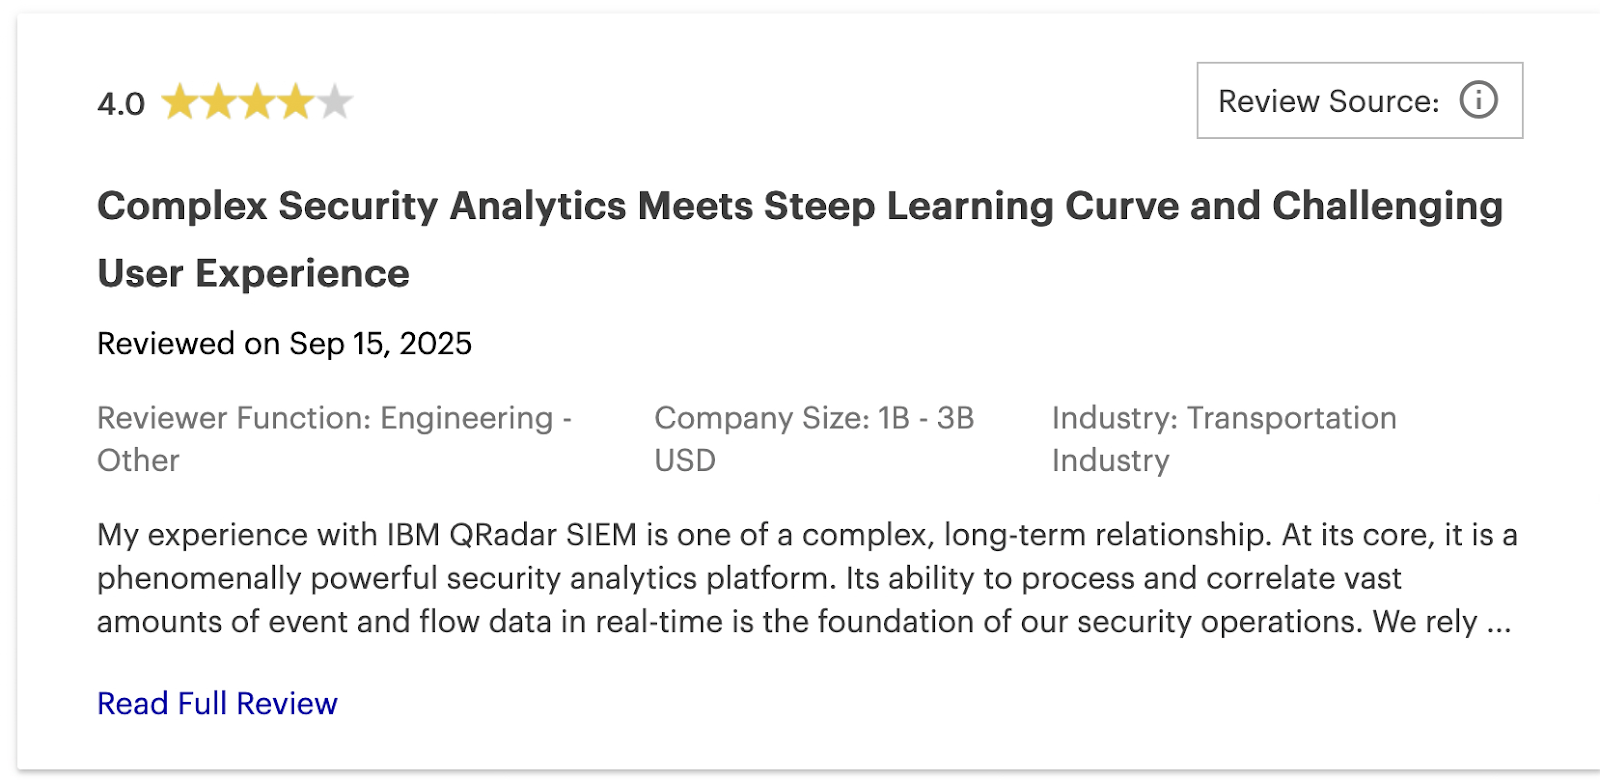Click the Read Full Review link
The height and width of the screenshot is (780, 1600).
[x=216, y=703]
